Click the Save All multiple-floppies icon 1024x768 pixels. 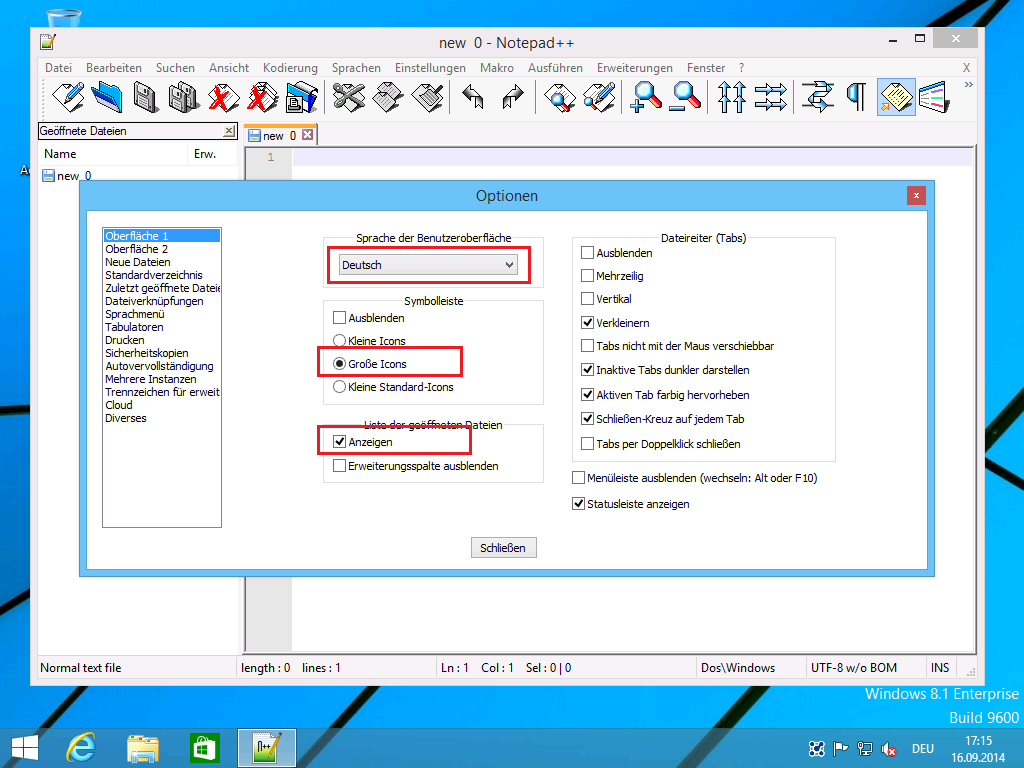coord(184,97)
